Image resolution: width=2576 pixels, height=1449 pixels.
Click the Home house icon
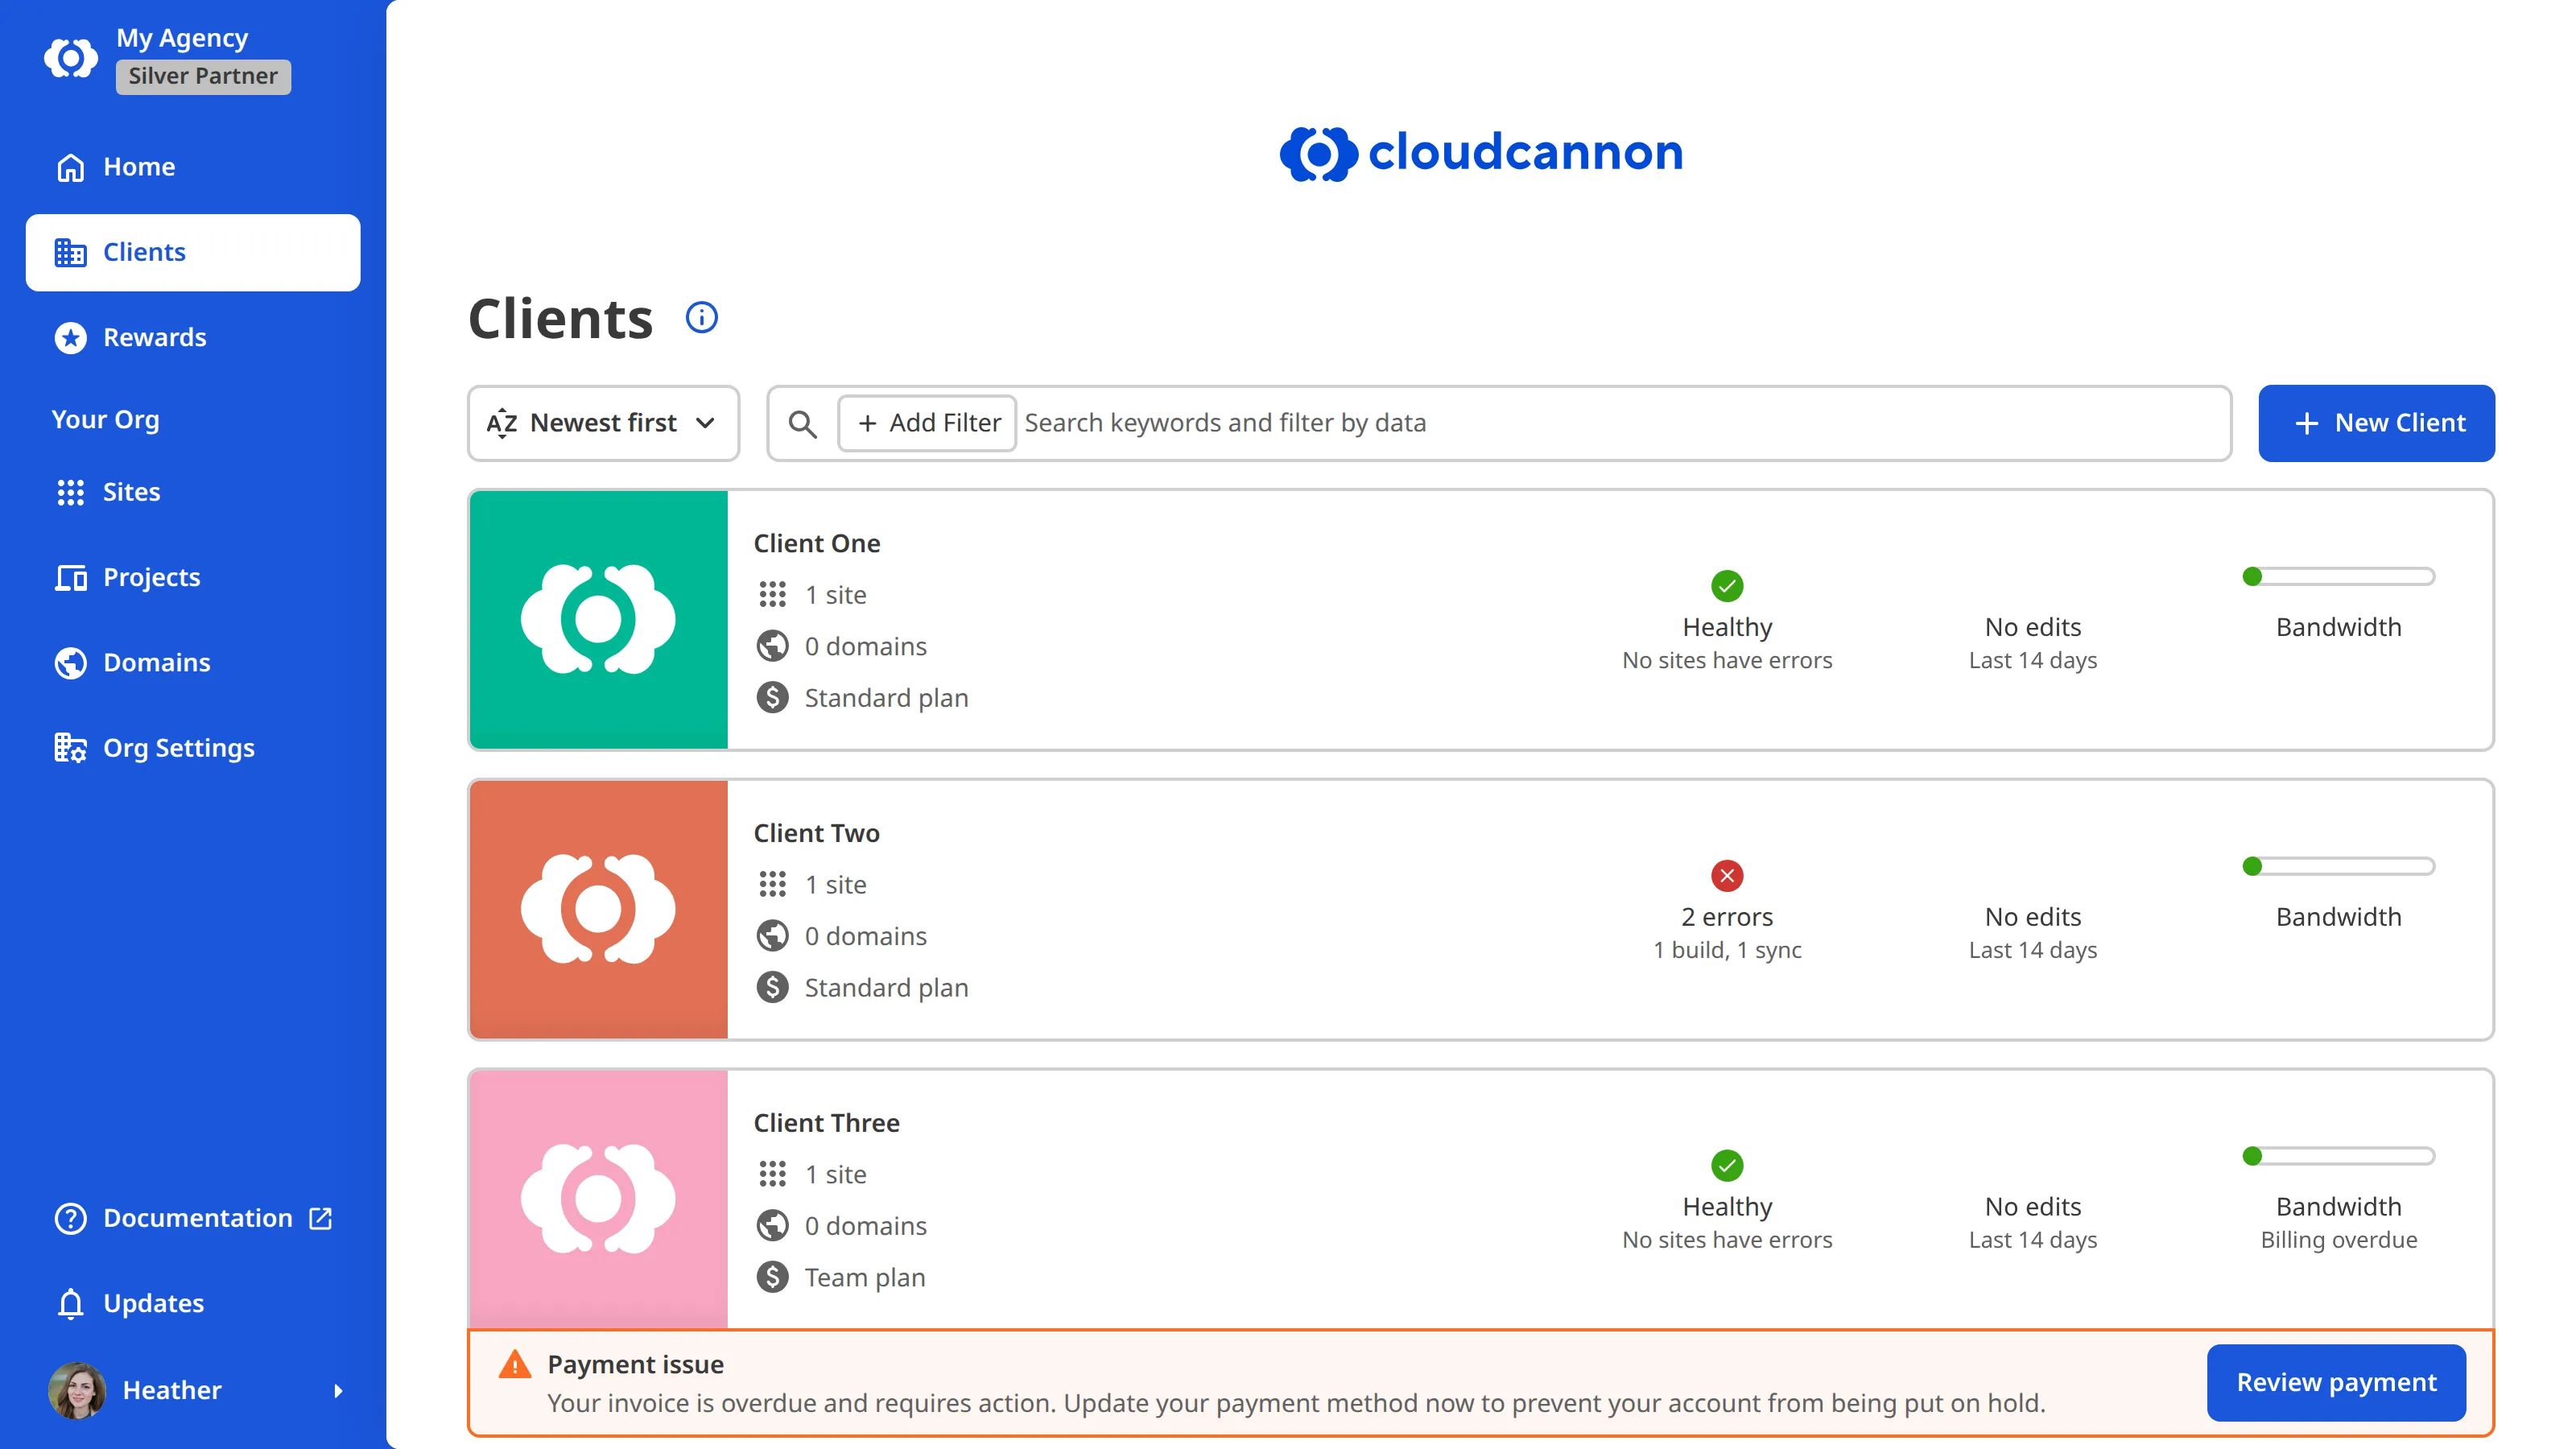(70, 167)
